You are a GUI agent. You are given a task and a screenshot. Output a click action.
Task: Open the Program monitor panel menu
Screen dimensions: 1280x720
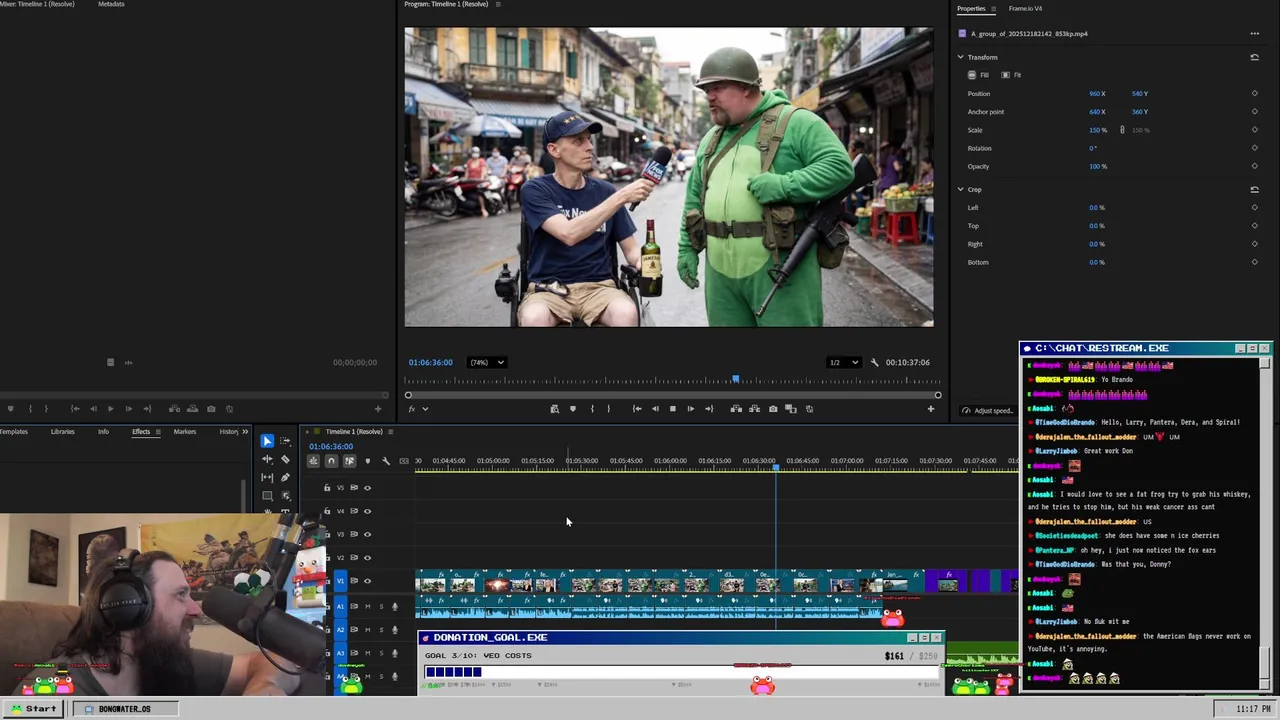[498, 4]
